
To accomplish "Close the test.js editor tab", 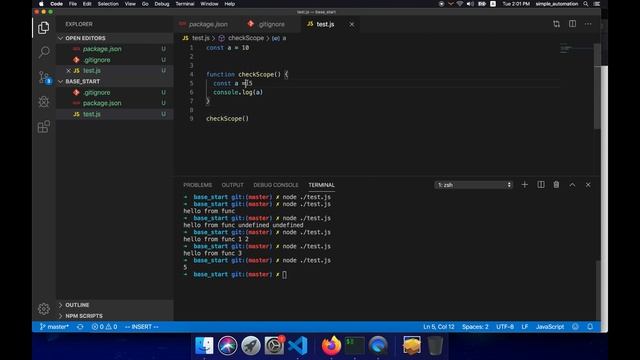I will [x=351, y=24].
